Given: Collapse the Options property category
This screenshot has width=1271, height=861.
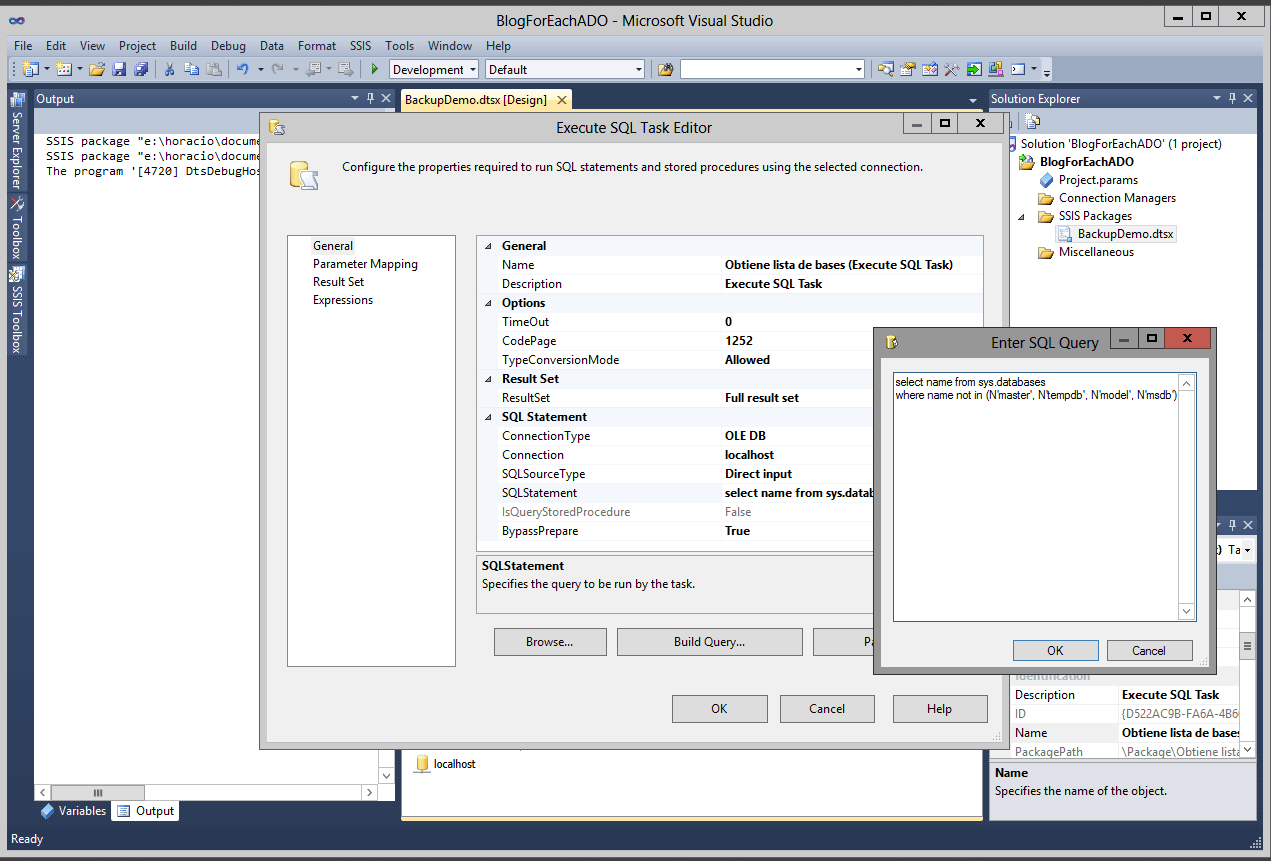Looking at the screenshot, I should pyautogui.click(x=489, y=303).
